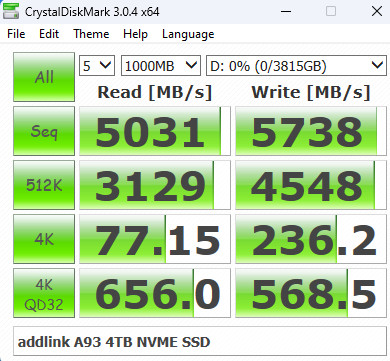Open the File menu
390x361 pixels.
pos(16,34)
